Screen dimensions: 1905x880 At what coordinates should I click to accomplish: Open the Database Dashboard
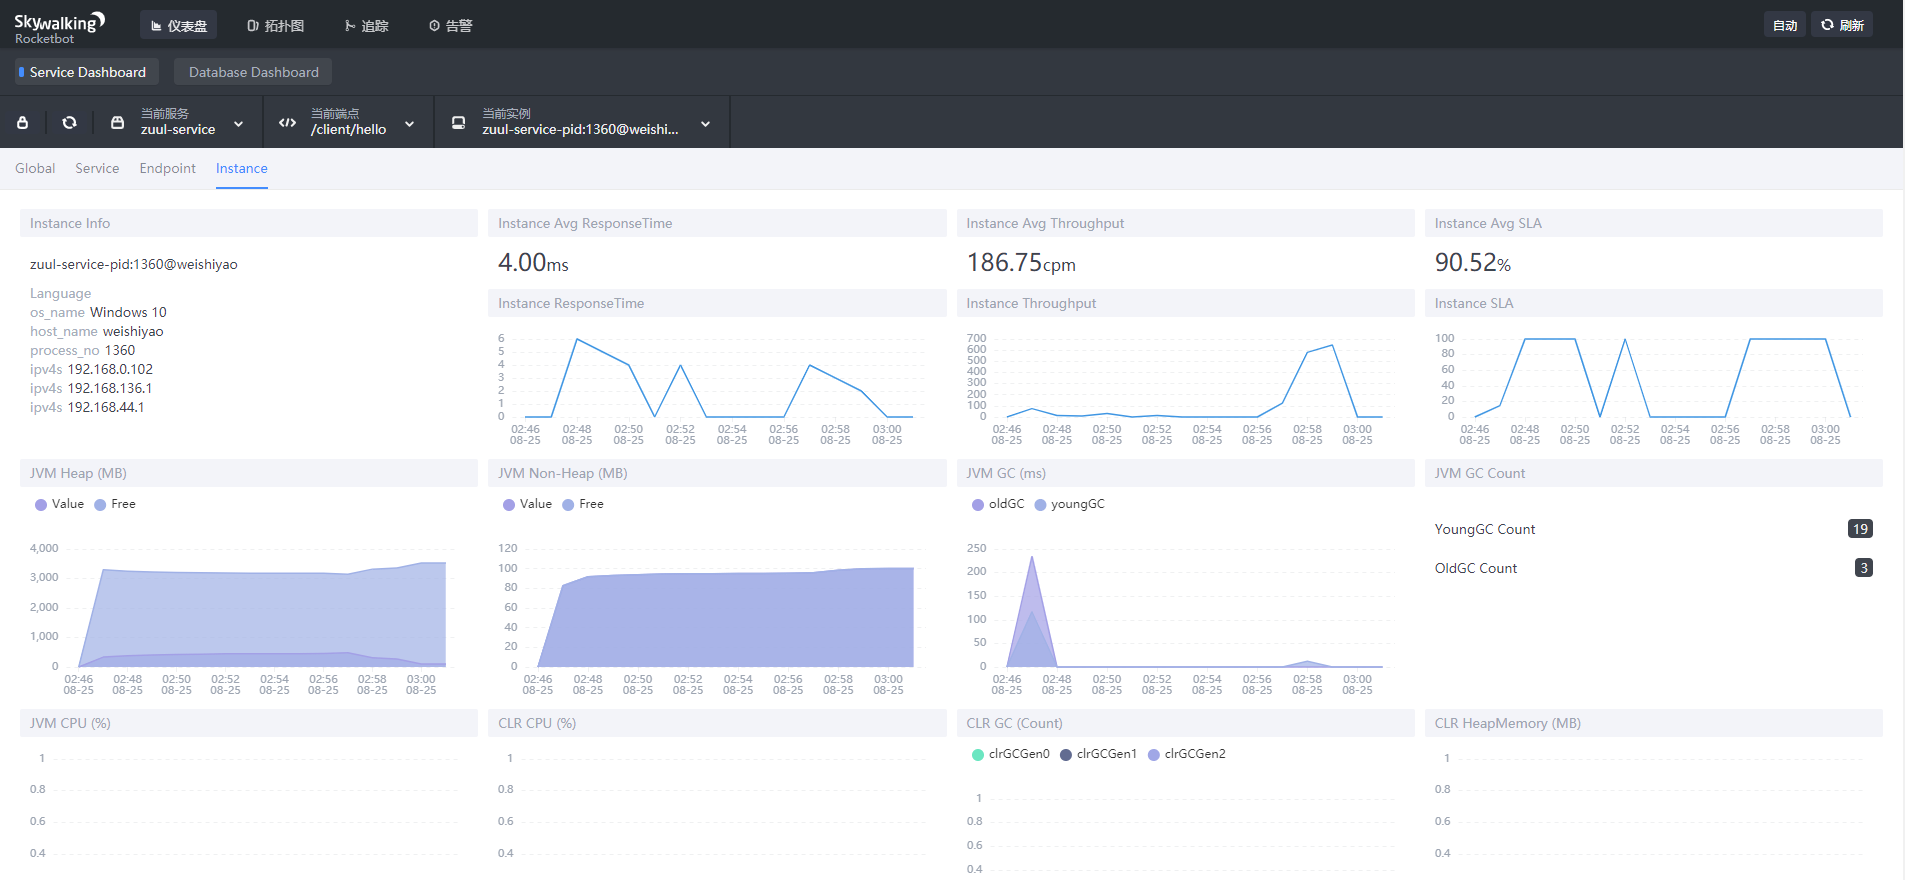pyautogui.click(x=253, y=72)
